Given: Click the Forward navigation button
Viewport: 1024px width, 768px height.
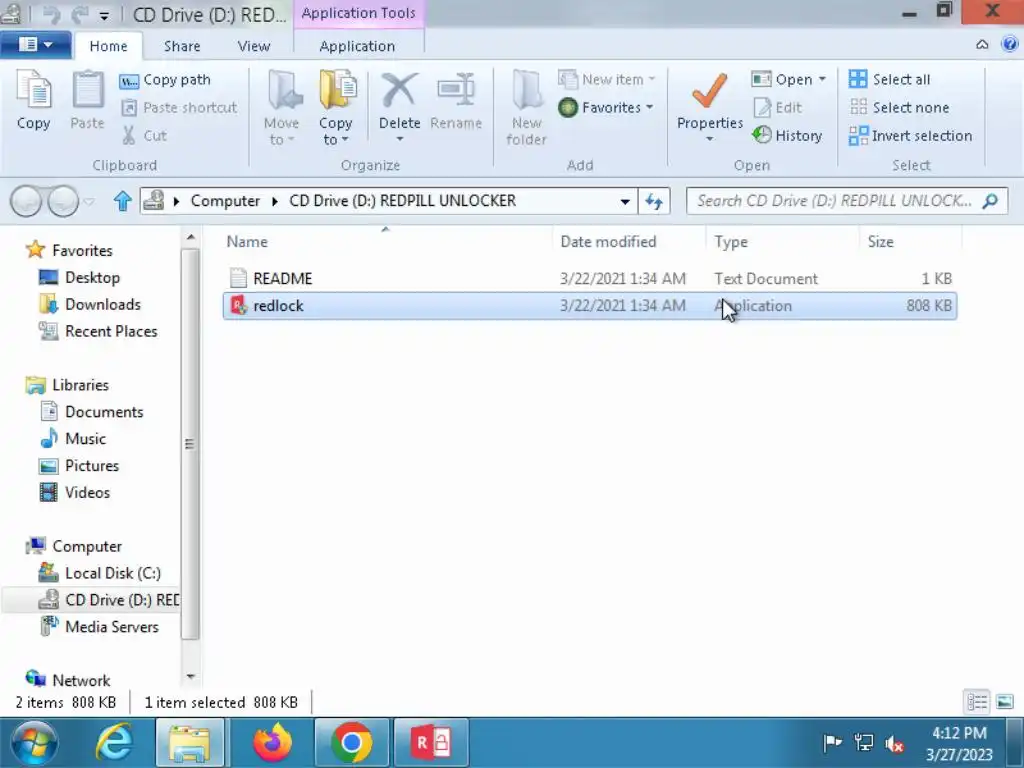Looking at the screenshot, I should [x=63, y=201].
